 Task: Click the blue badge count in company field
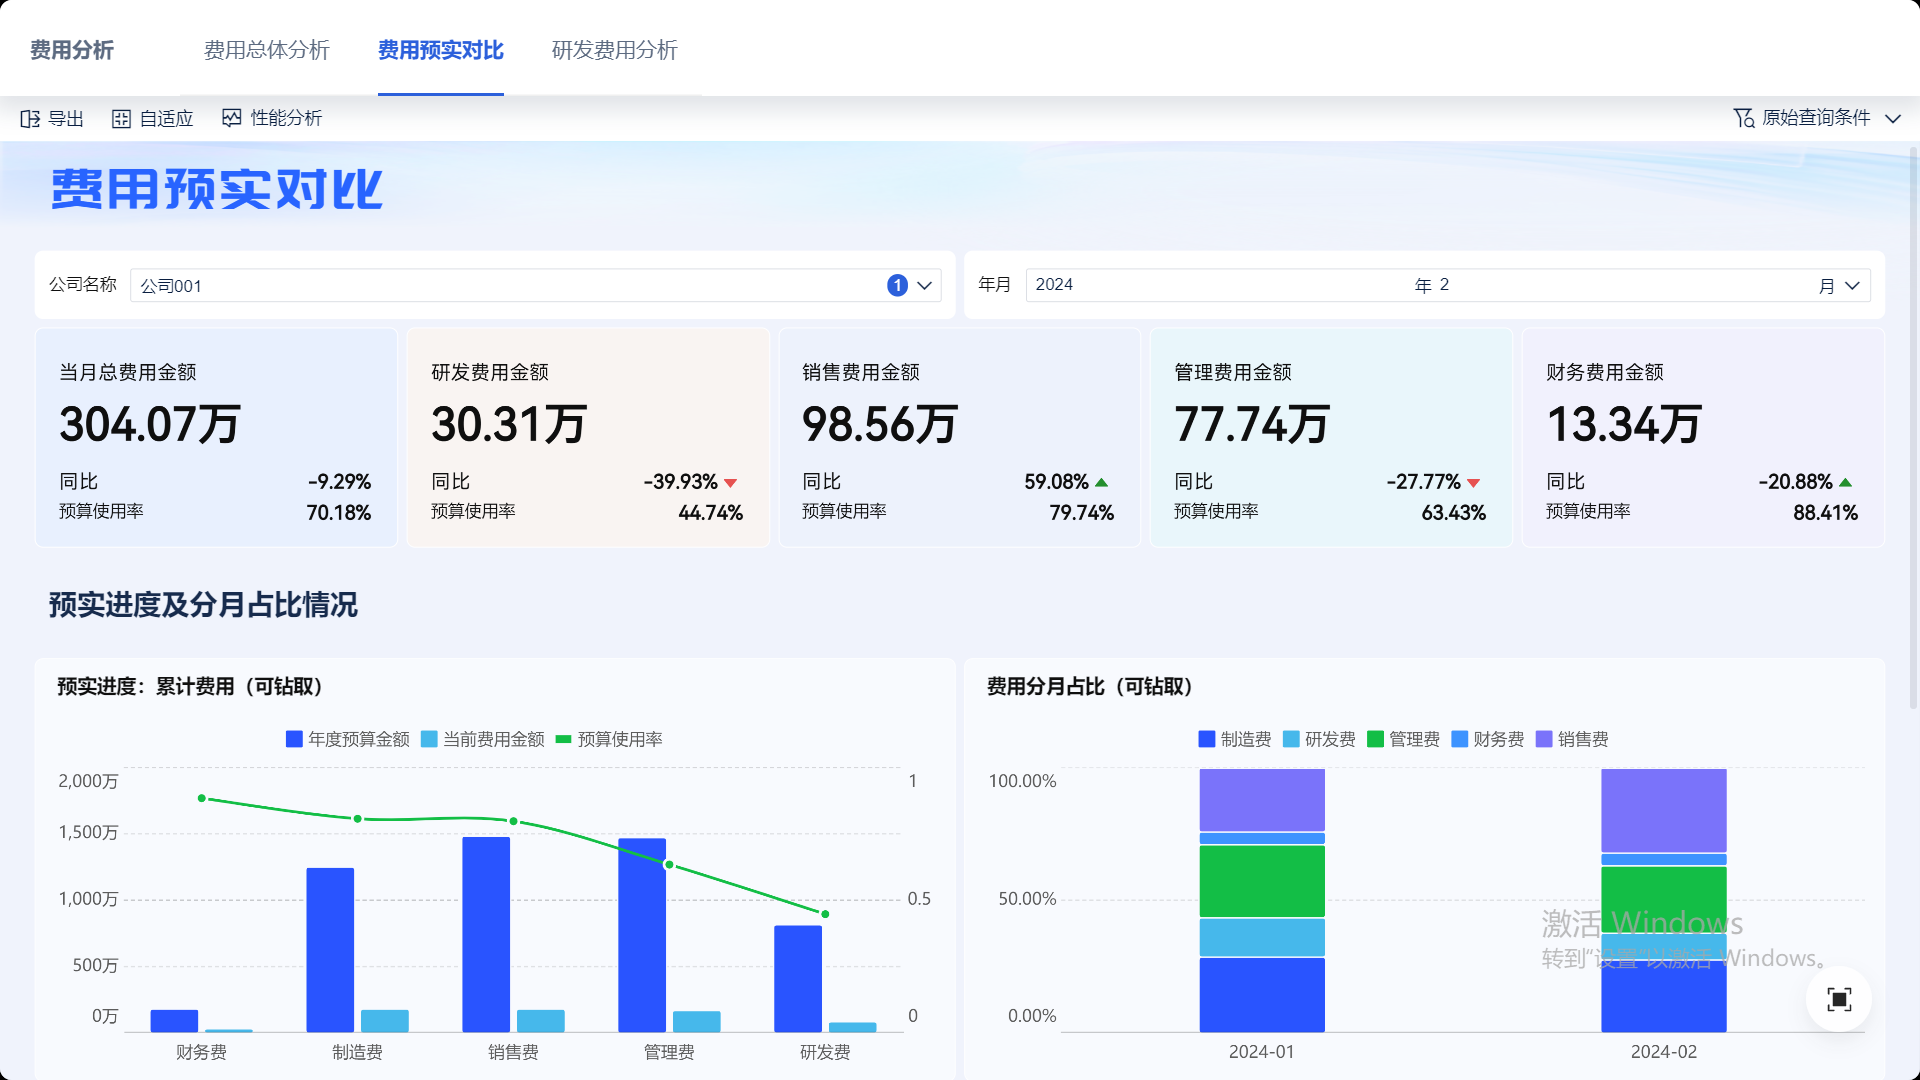click(897, 286)
